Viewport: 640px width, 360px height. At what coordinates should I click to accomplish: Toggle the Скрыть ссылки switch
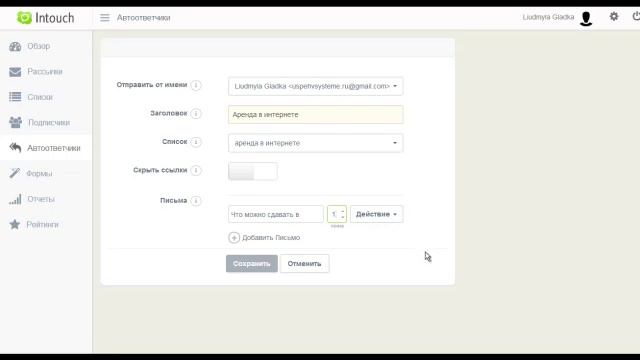coord(253,171)
